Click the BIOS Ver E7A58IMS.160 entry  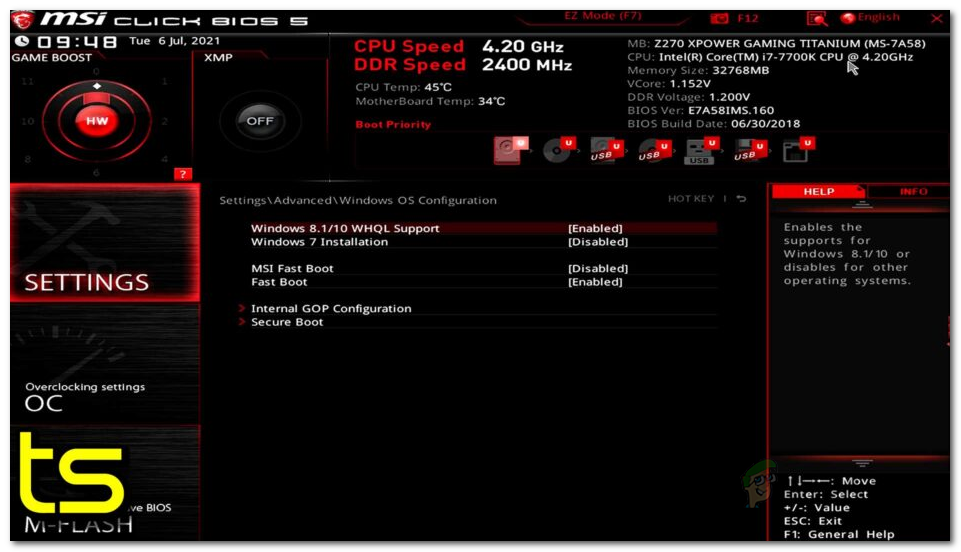tap(701, 110)
